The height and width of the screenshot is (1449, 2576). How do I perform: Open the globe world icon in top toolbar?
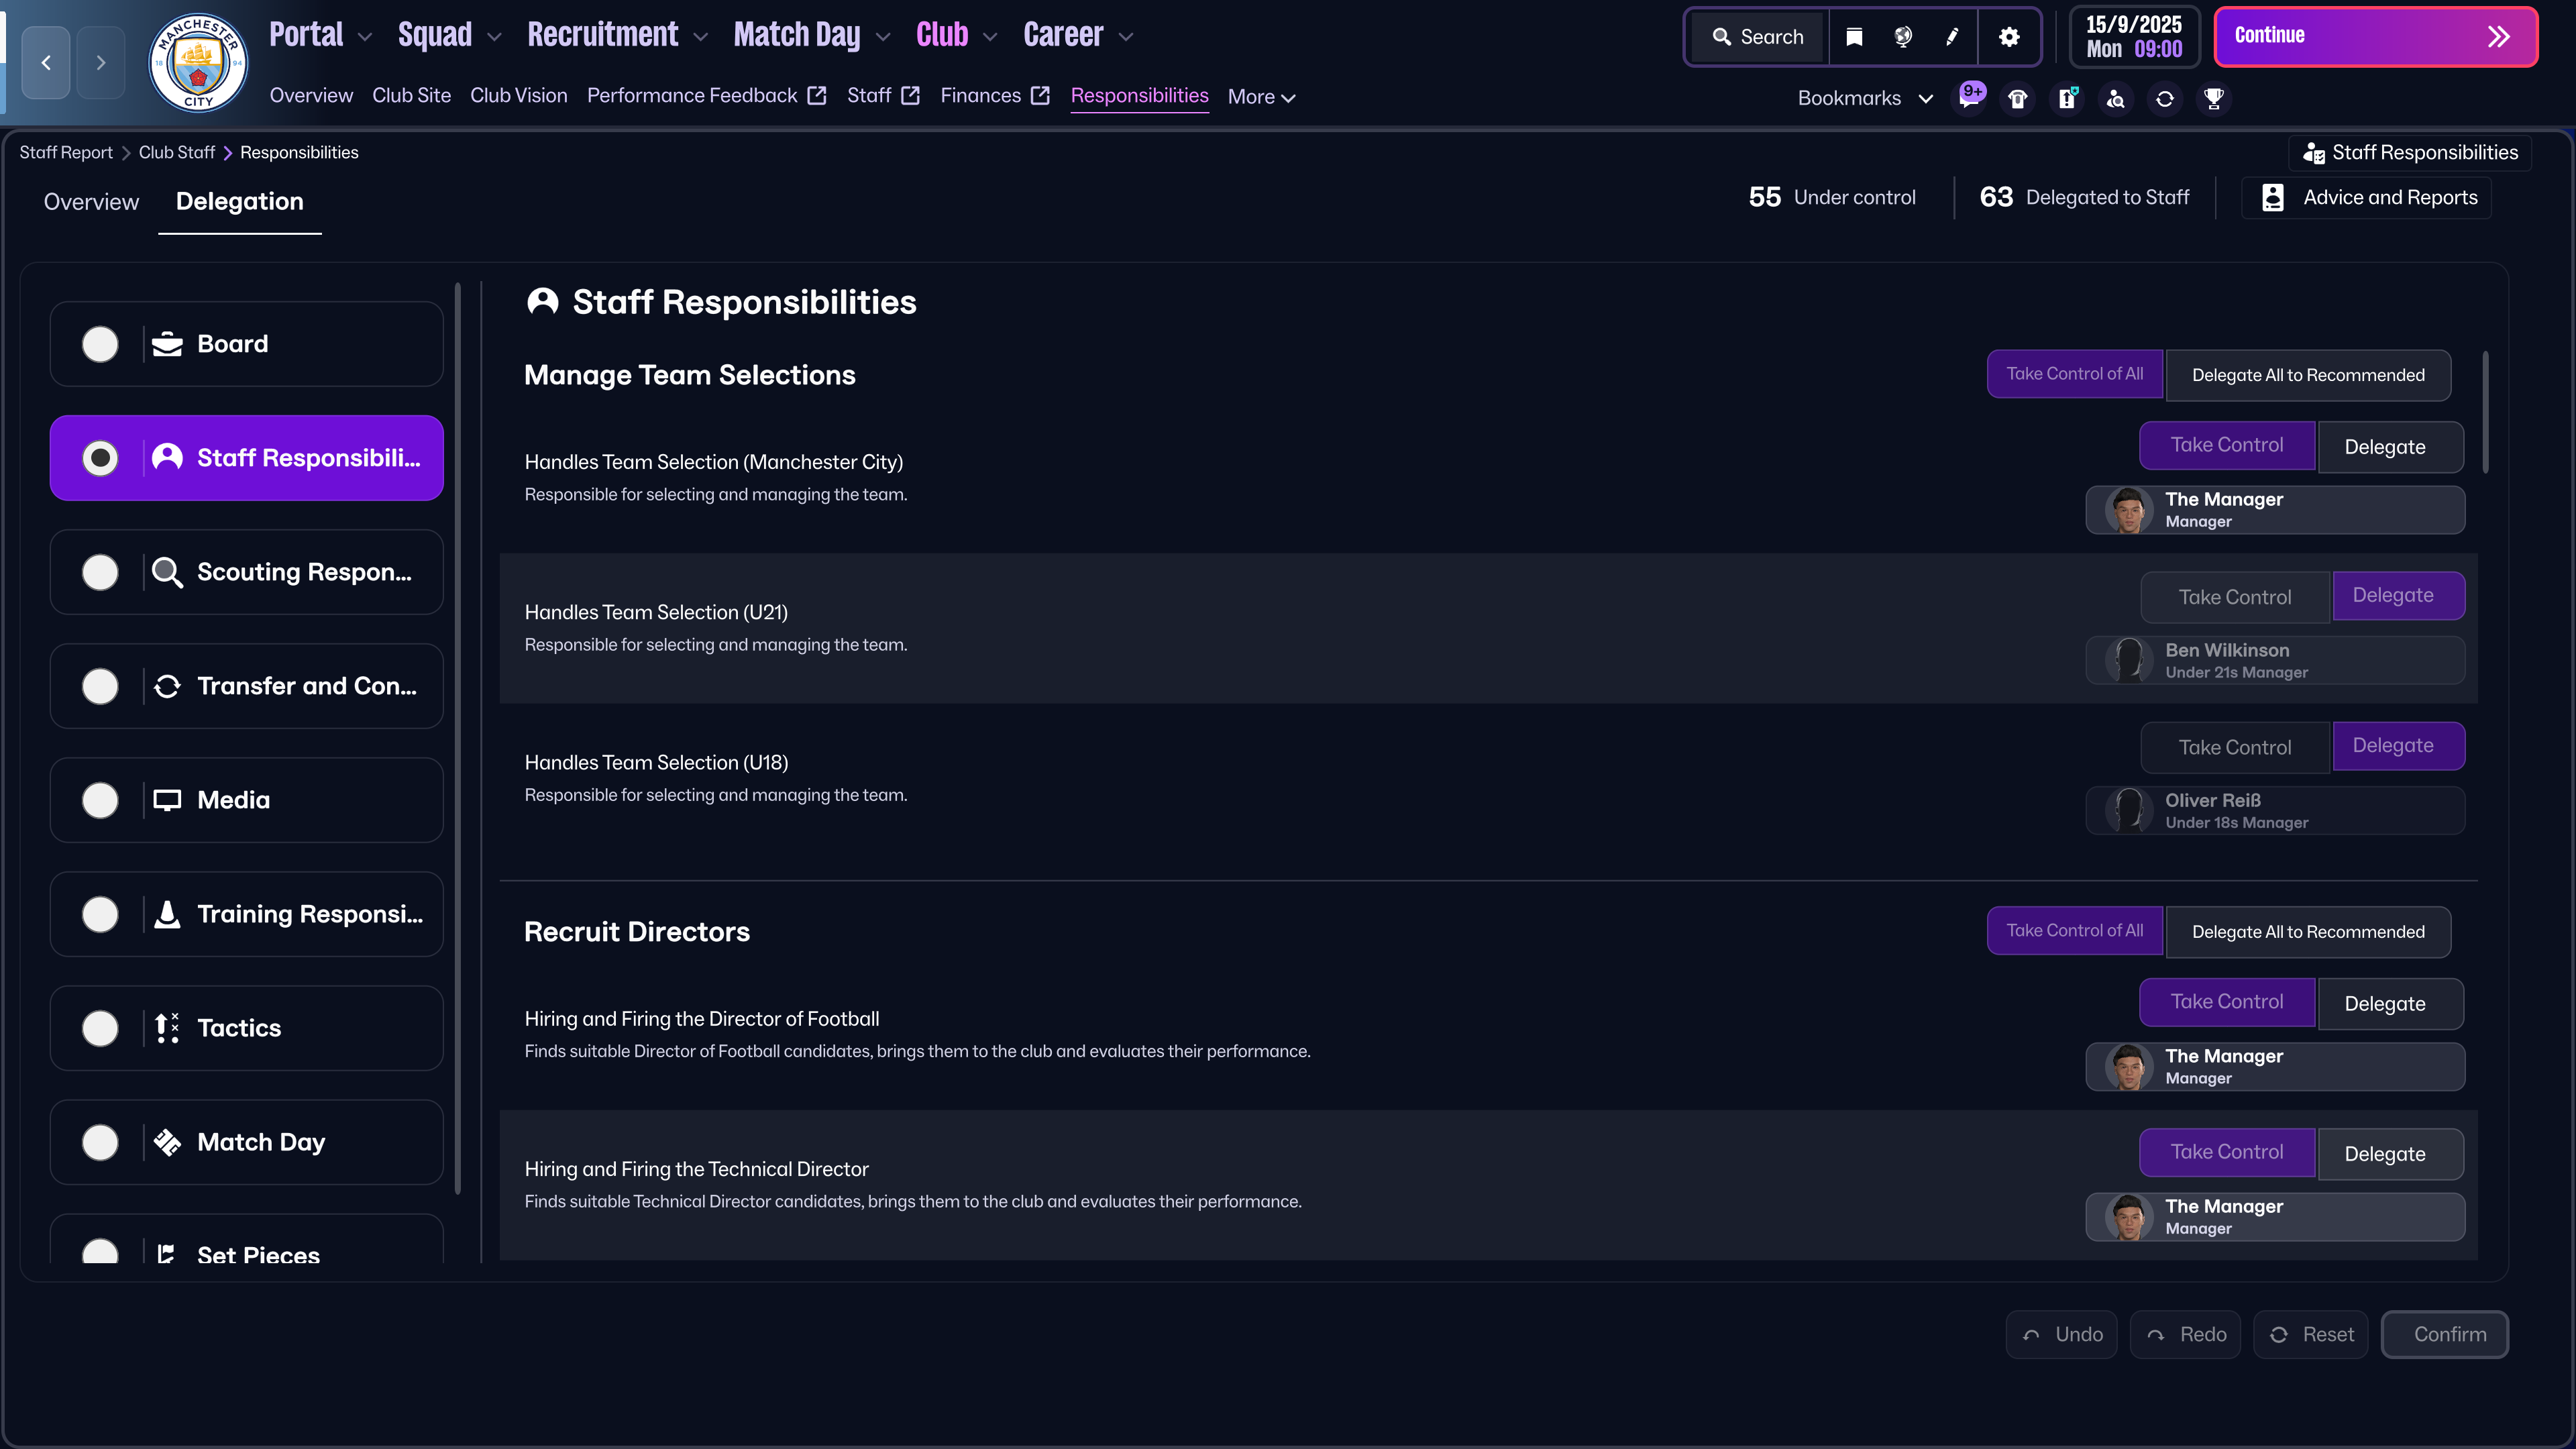point(1903,37)
